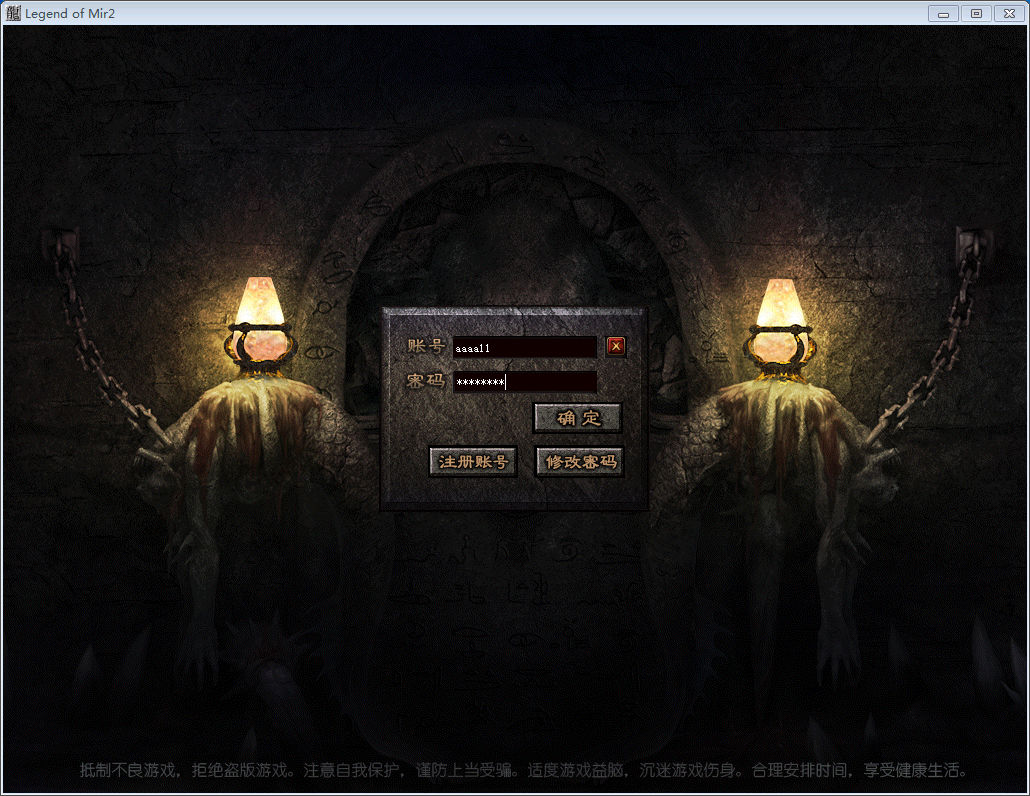Screen dimensions: 1030x796
Task: Minimize the Legend of Mir2 window
Action: point(942,13)
